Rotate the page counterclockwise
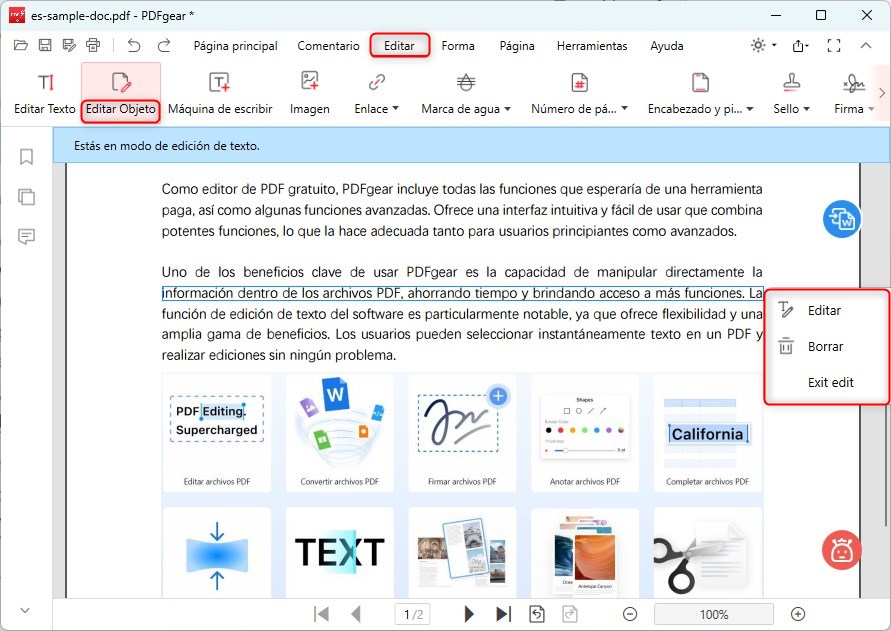This screenshot has width=891, height=631. coord(537,614)
